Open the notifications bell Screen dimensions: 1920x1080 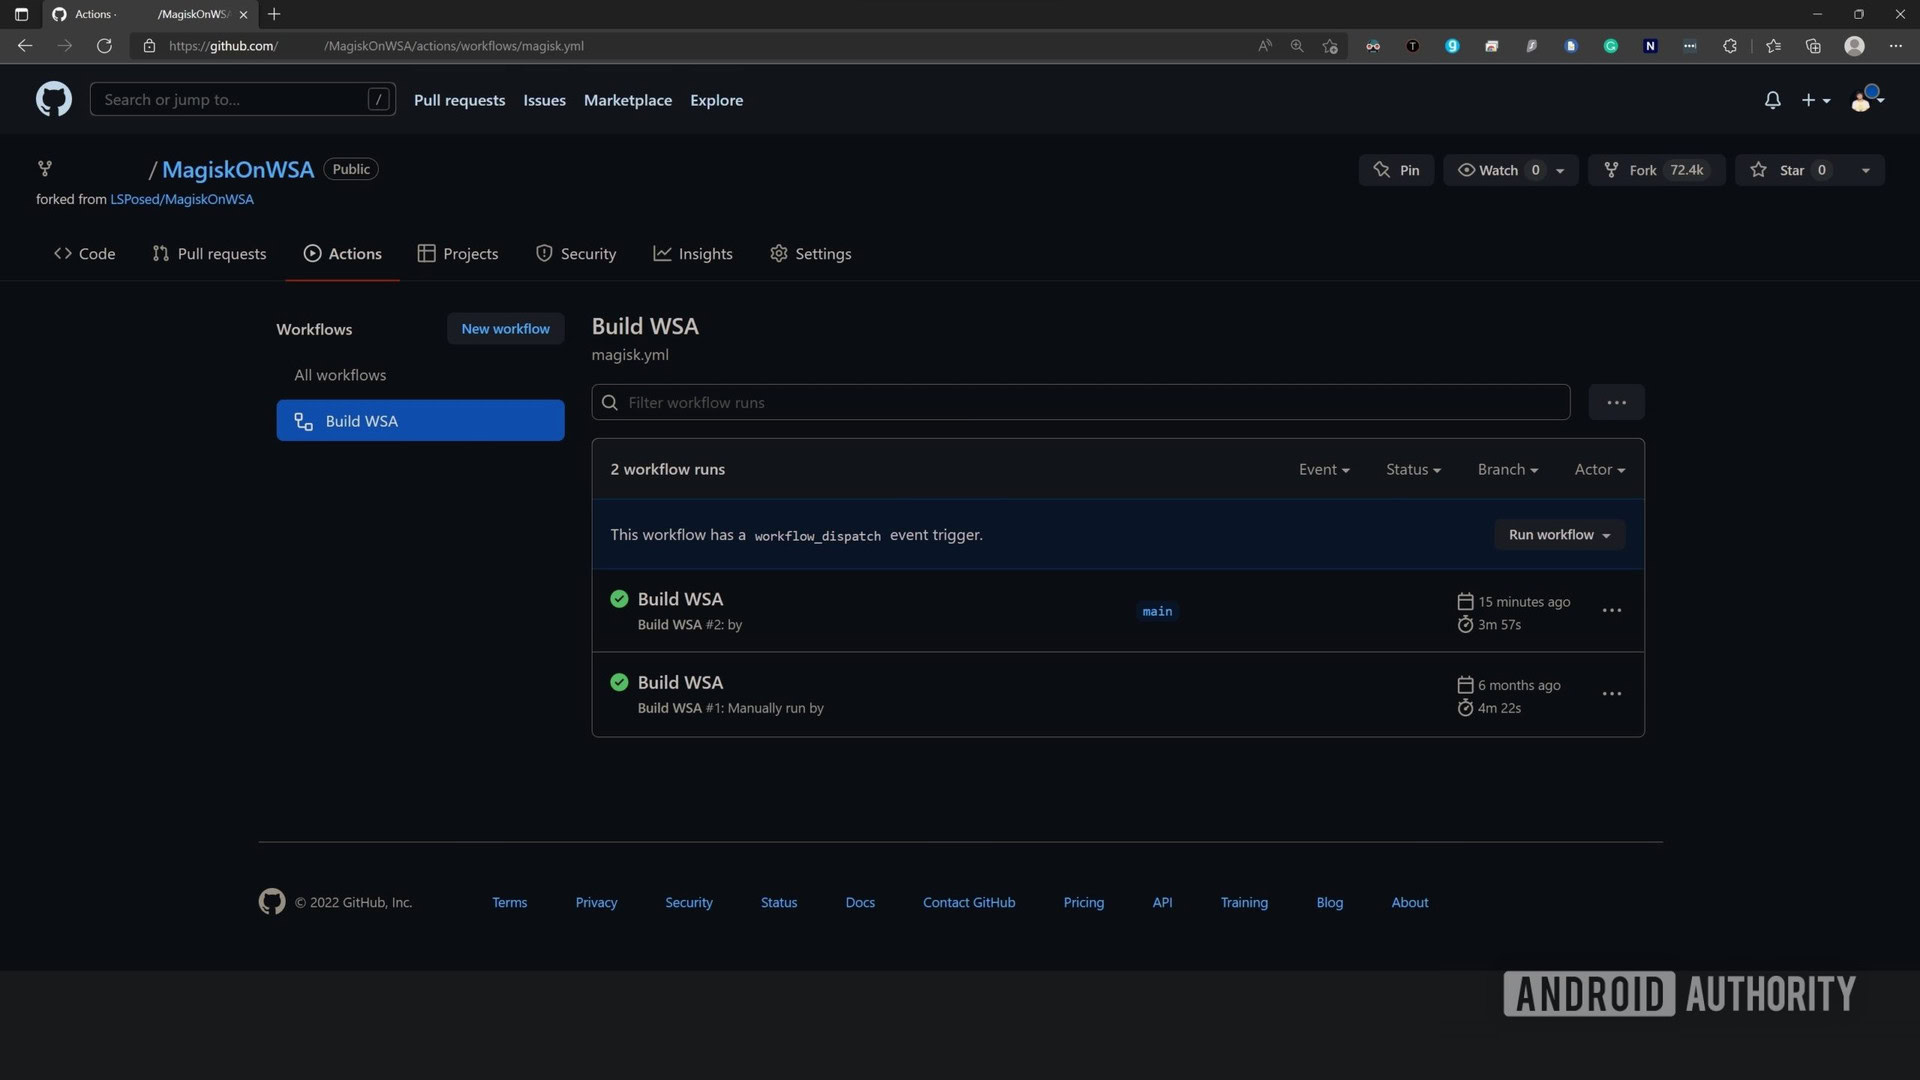point(1772,100)
